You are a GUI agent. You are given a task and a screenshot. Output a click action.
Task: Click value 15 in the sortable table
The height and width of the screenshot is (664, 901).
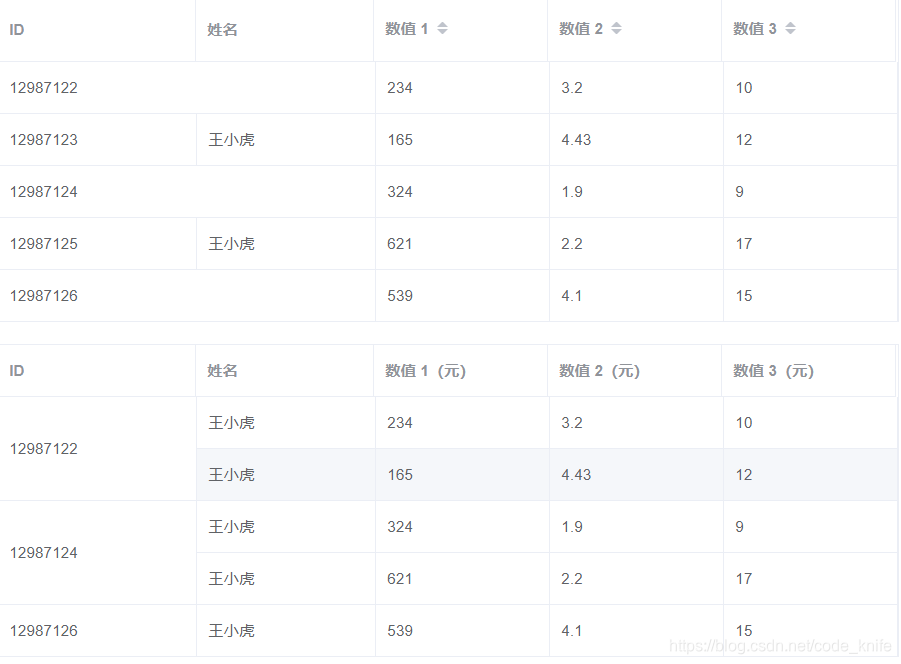[744, 295]
